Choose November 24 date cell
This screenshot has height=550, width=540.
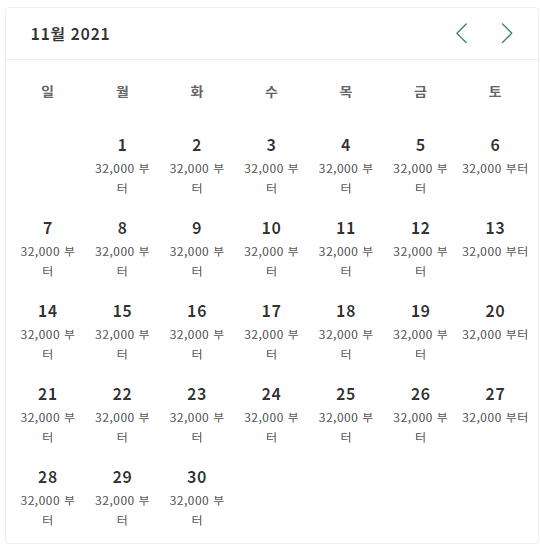coord(271,415)
